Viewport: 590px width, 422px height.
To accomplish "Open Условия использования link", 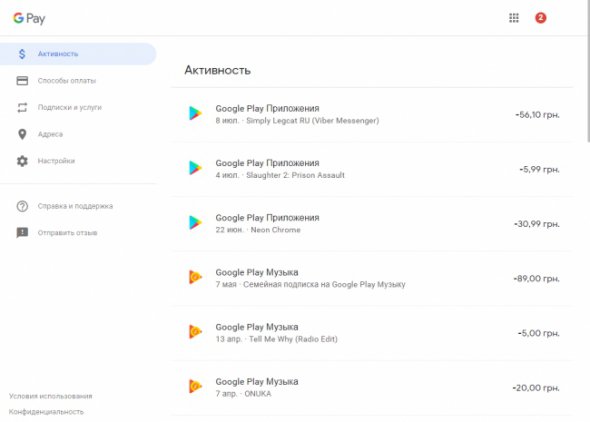I will [50, 396].
